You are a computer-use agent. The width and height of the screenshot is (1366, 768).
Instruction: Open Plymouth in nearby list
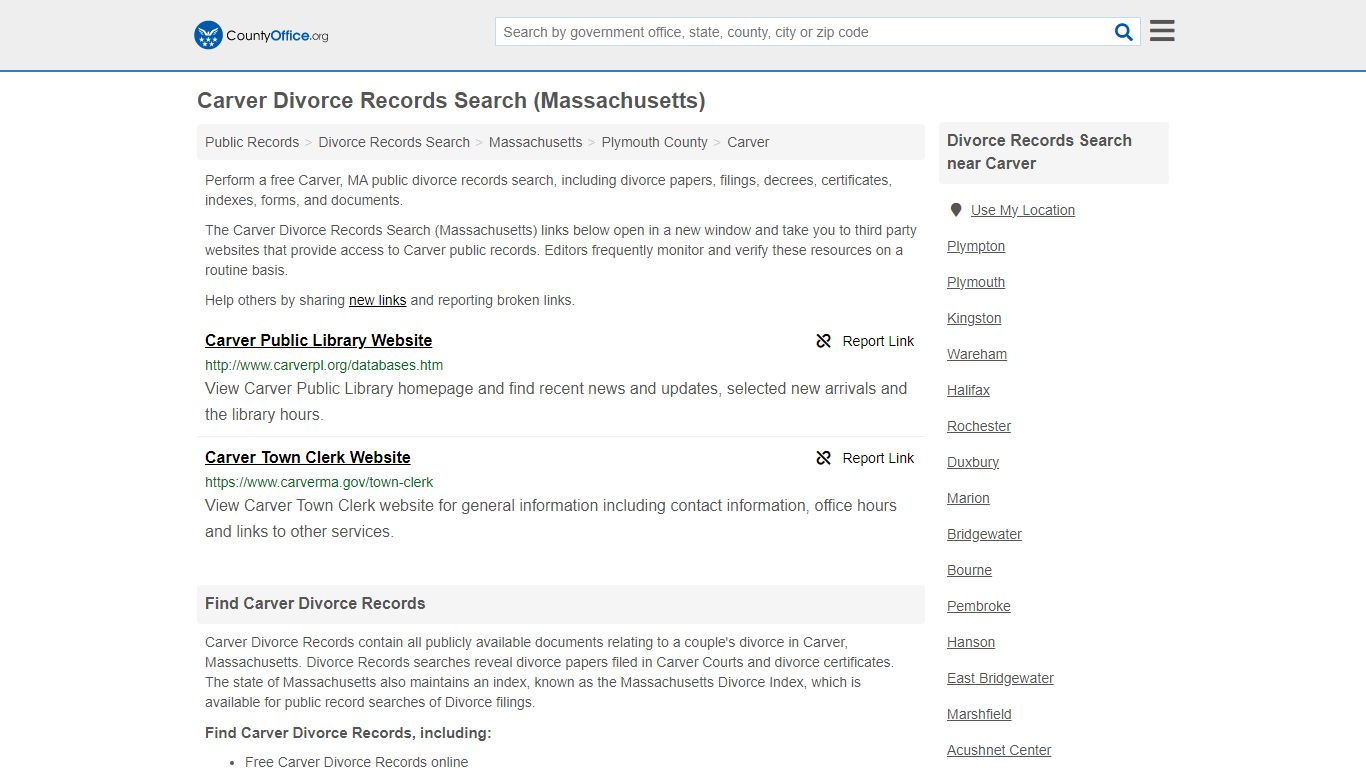976,282
